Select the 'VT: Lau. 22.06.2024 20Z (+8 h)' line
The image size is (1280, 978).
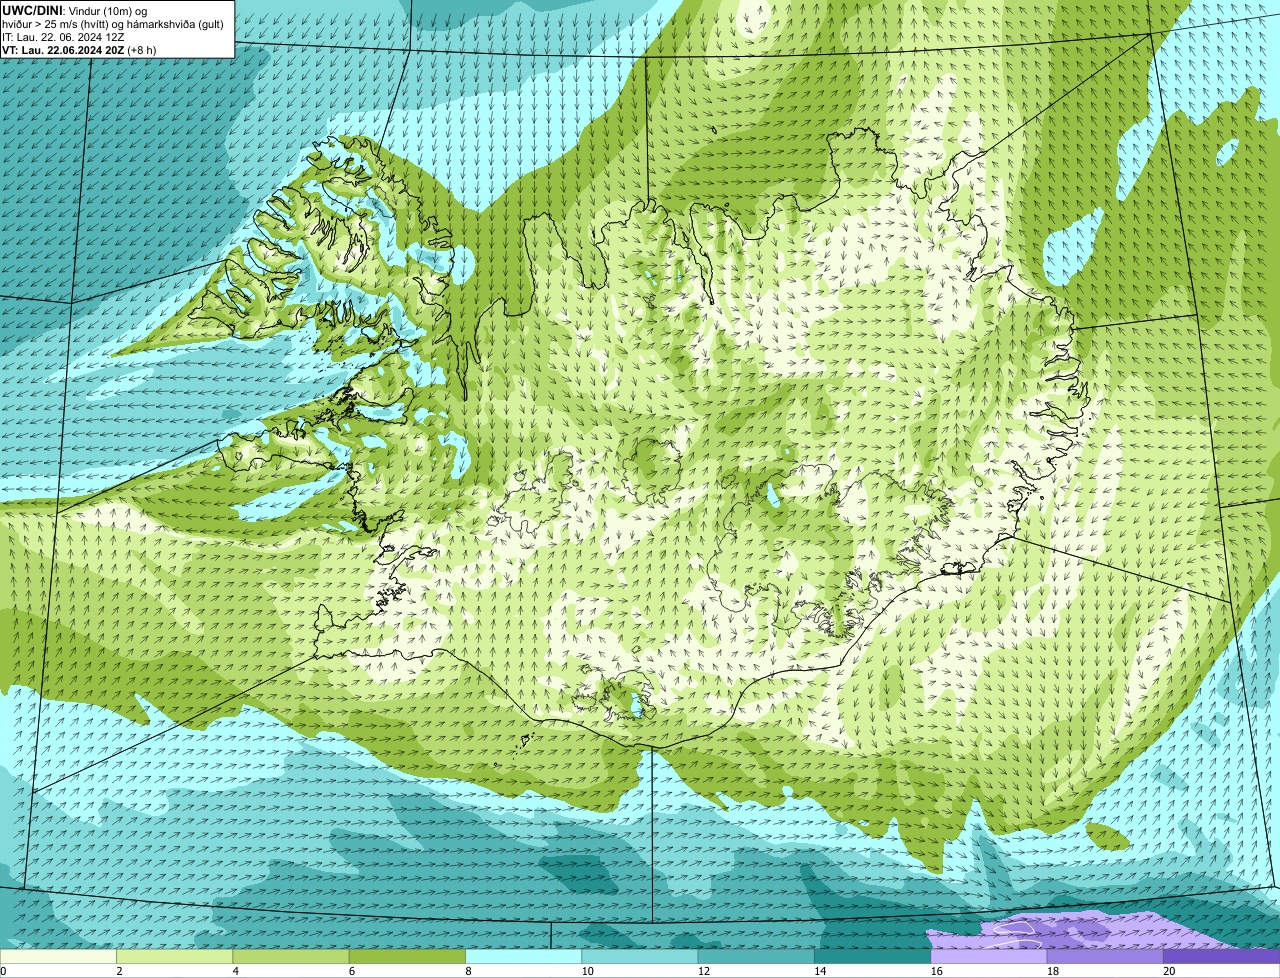79,50
